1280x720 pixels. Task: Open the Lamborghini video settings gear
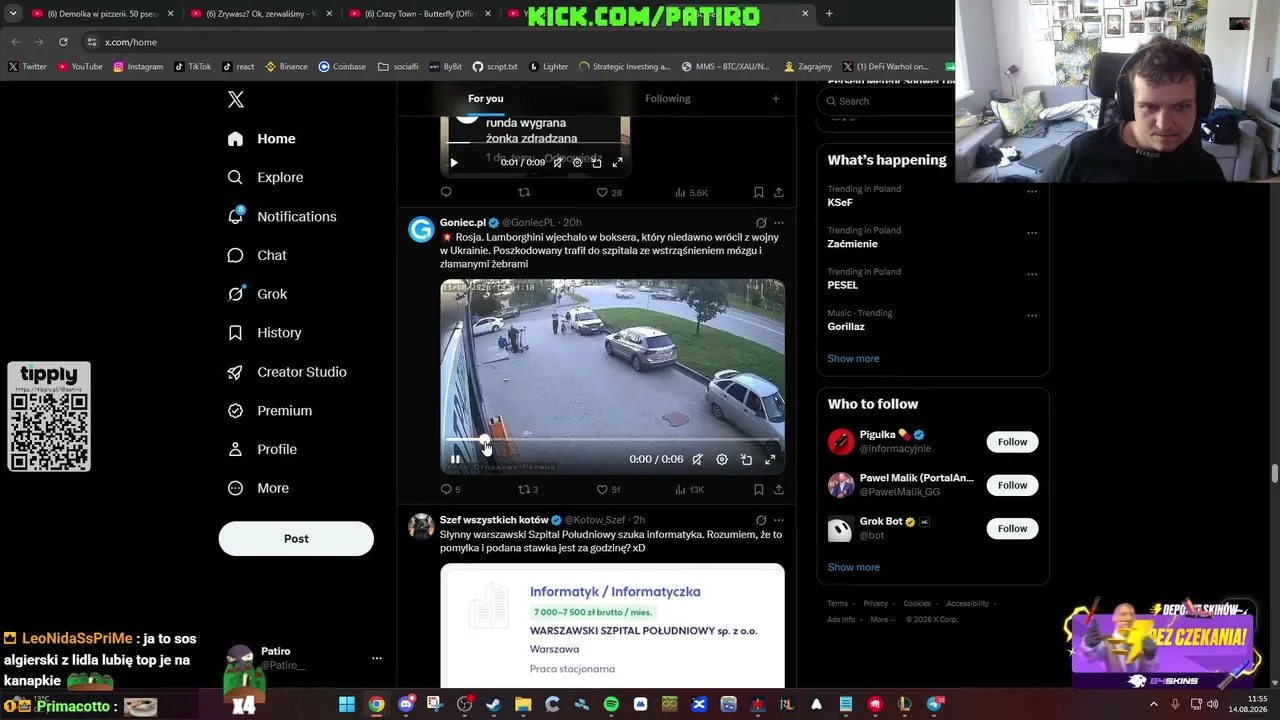[x=722, y=460]
